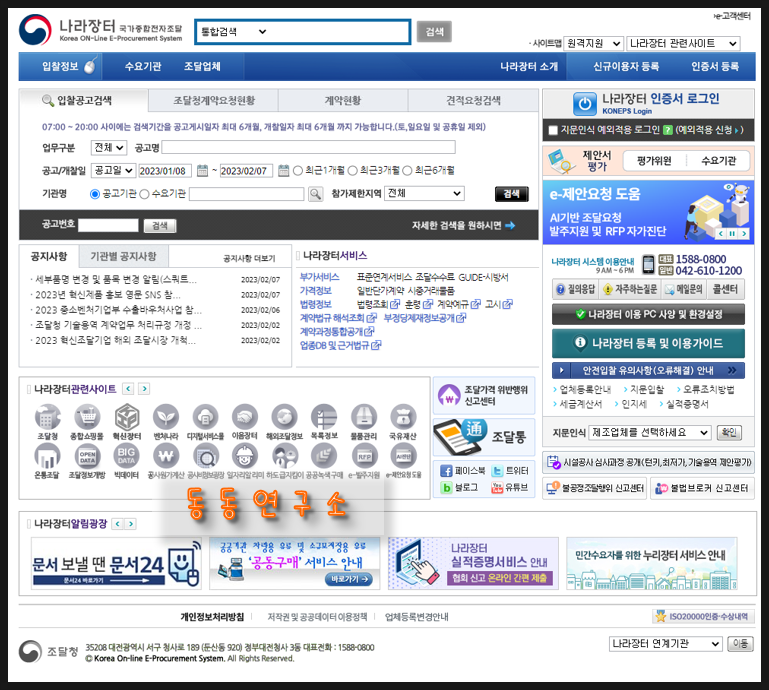
Task: Open the 나라장터 관련사이트 dropdown at top
Action: click(x=684, y=44)
